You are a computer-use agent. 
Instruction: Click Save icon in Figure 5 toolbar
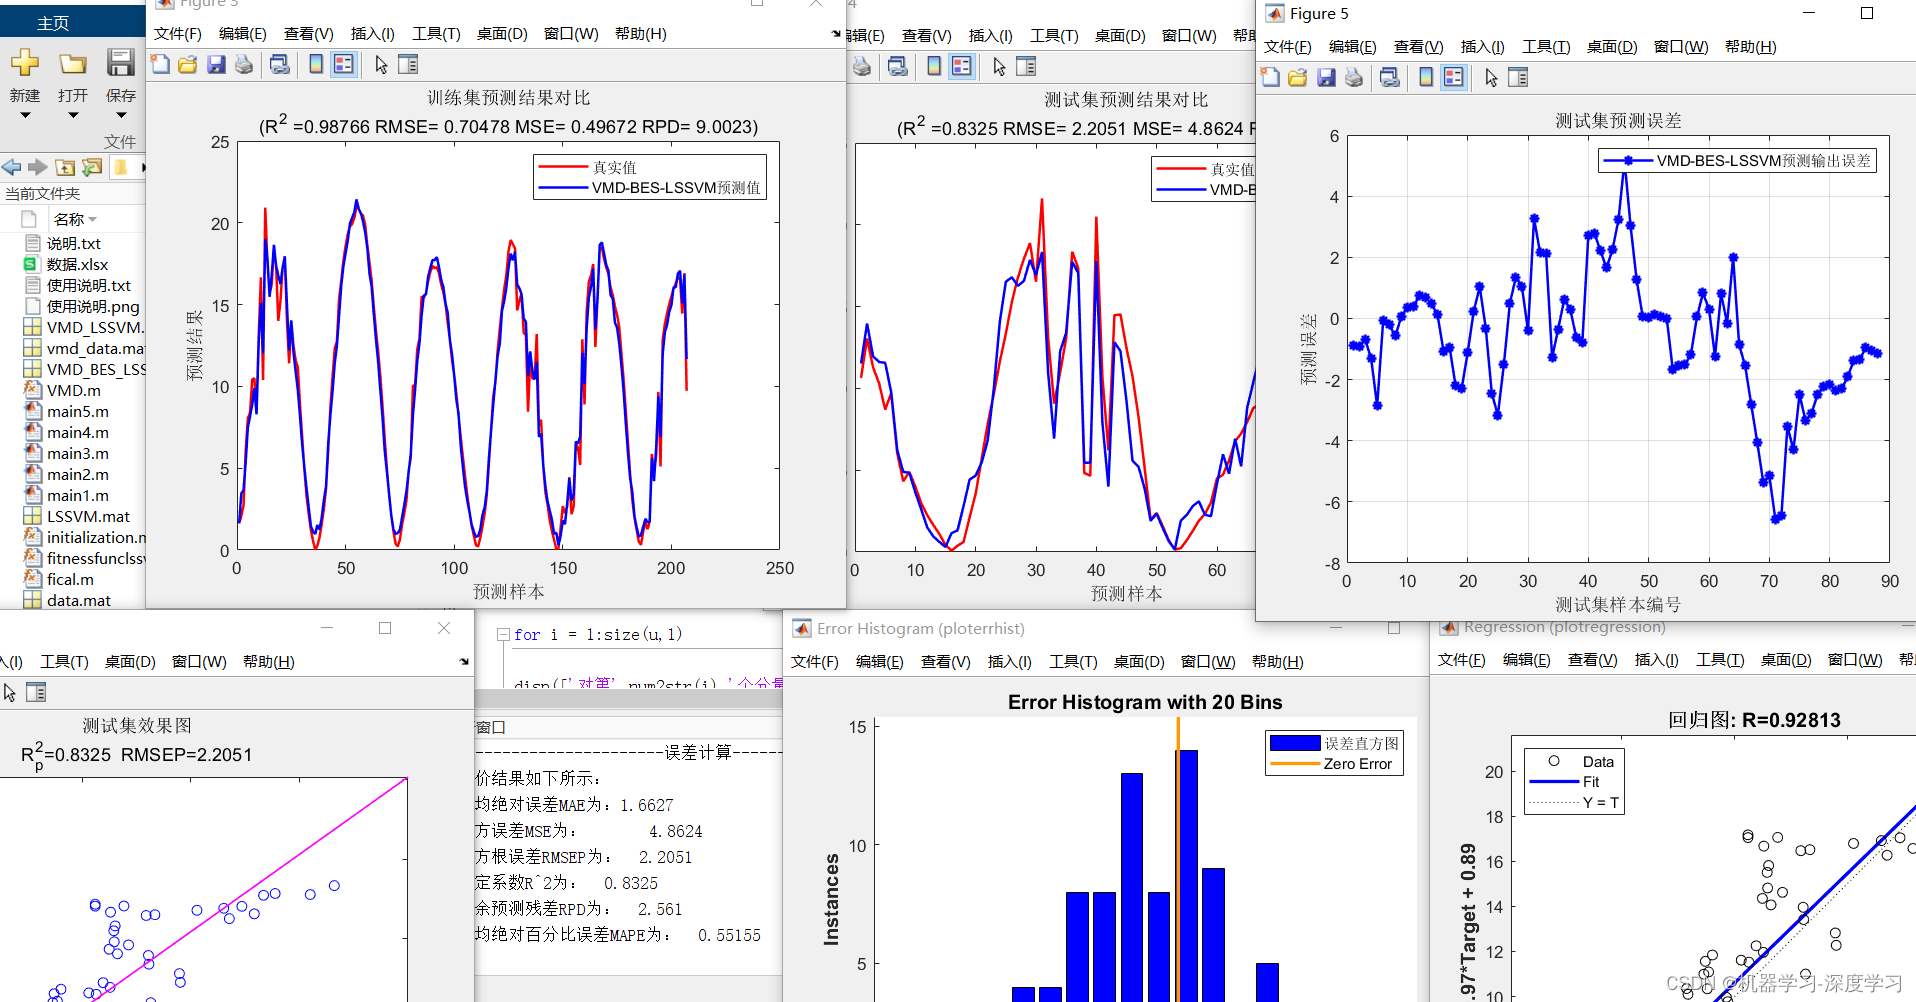1326,78
